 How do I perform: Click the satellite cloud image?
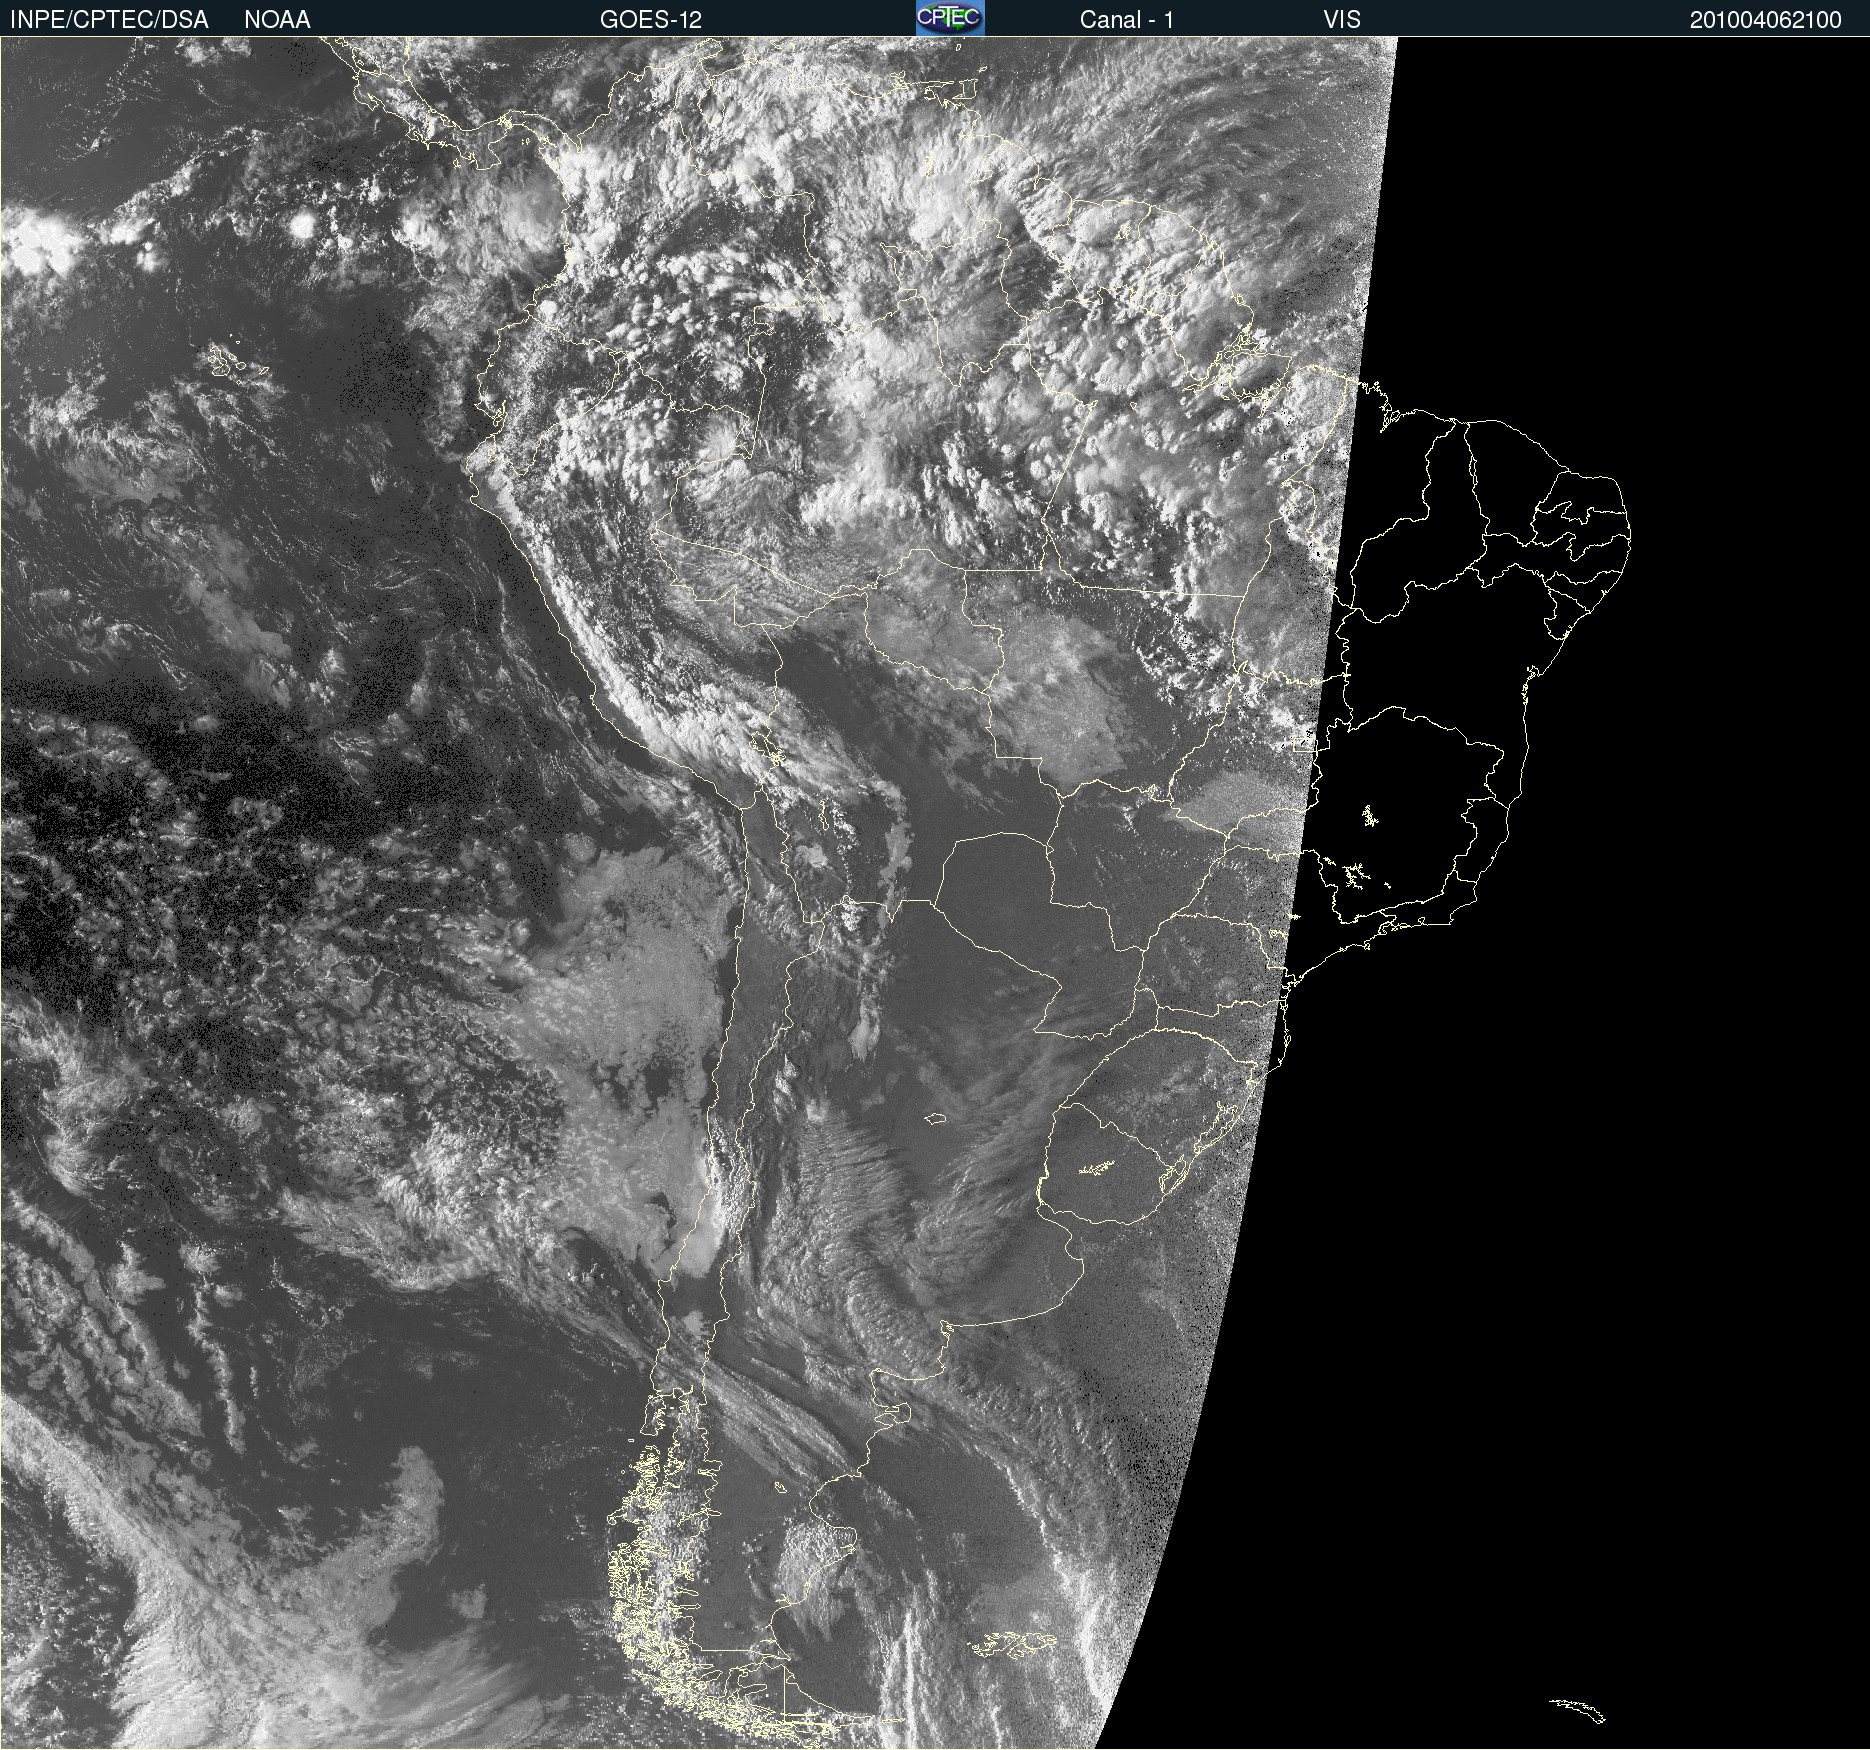click(935, 893)
